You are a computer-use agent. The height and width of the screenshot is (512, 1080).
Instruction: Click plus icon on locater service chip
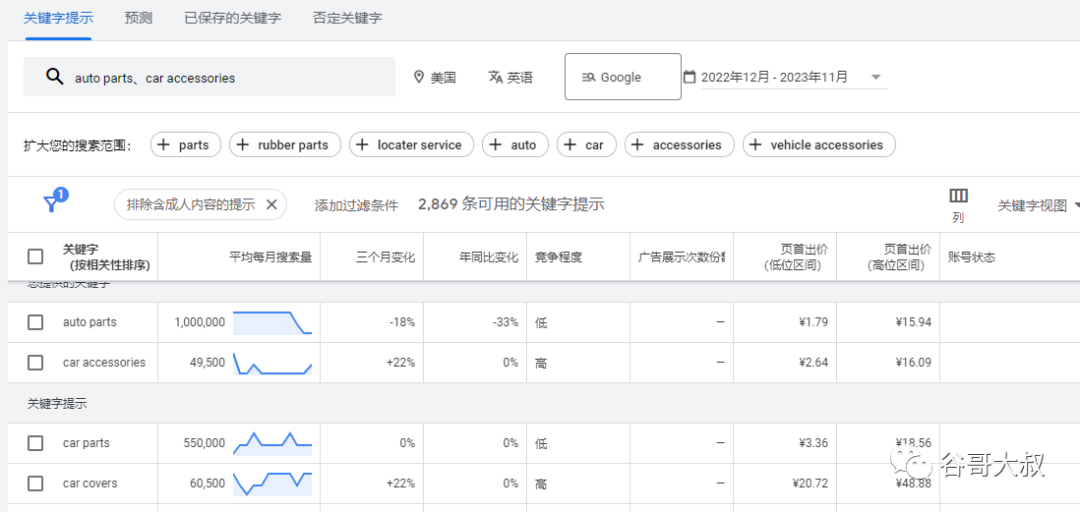pos(362,145)
